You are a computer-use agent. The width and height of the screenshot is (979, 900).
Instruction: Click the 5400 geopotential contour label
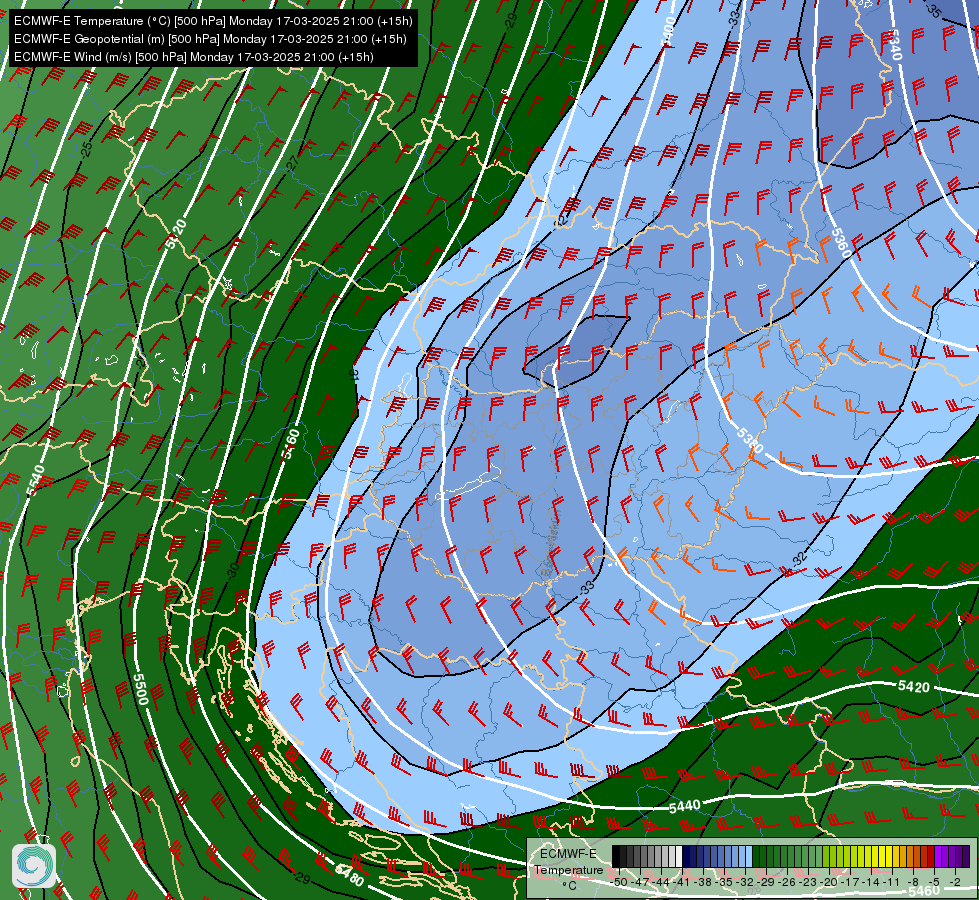click(669, 31)
